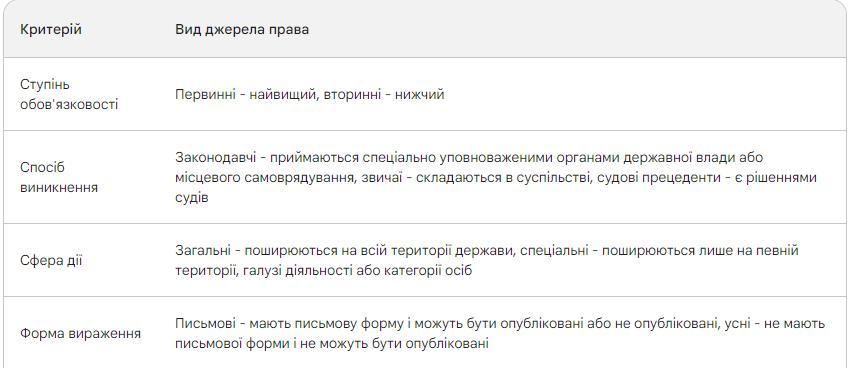Click the 'Критерій' column header
Screen dimensions: 849x368
(51, 29)
